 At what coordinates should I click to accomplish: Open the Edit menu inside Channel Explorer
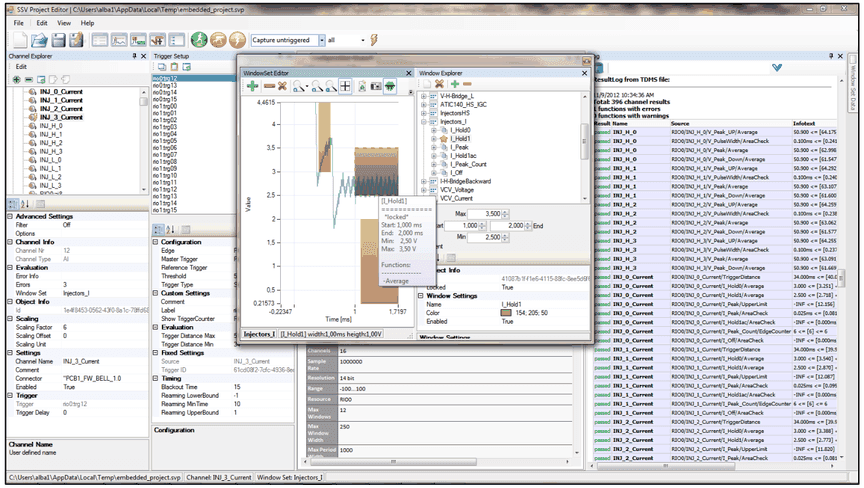pyautogui.click(x=21, y=67)
